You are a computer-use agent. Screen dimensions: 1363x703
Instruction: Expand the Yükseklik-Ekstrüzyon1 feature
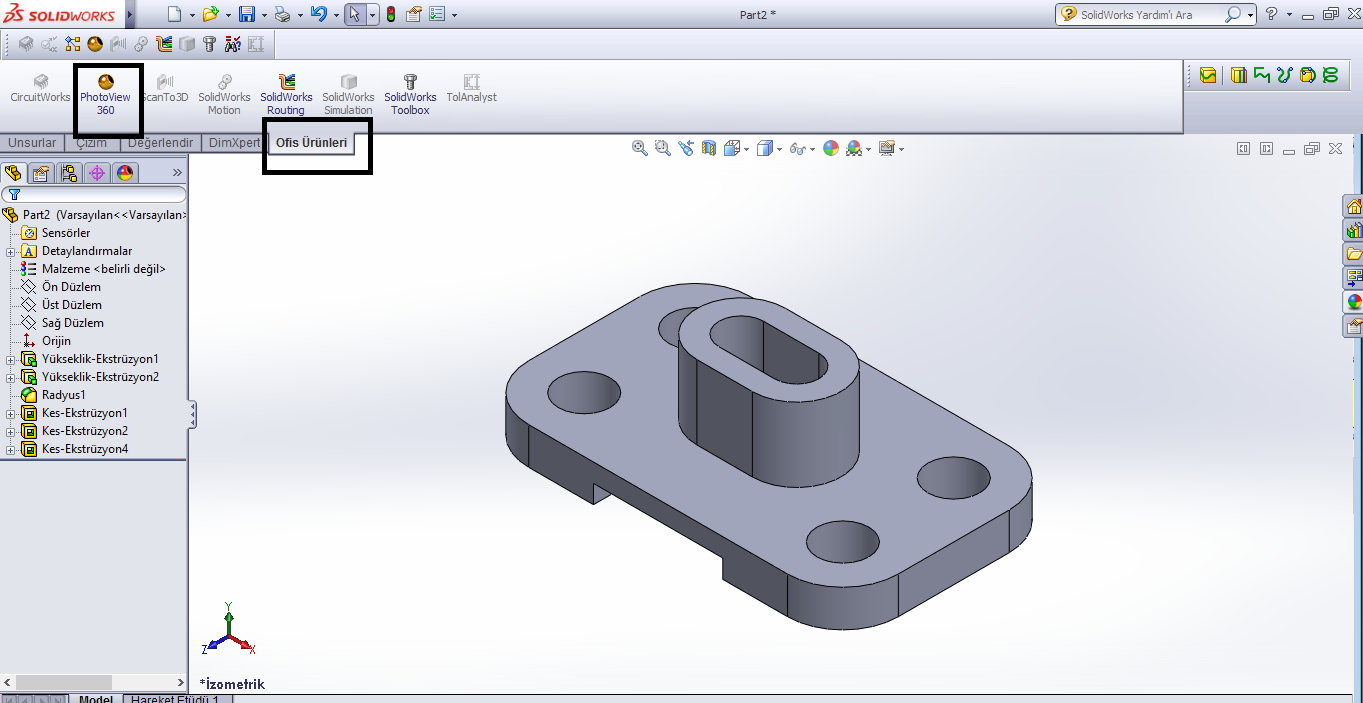click(9, 358)
